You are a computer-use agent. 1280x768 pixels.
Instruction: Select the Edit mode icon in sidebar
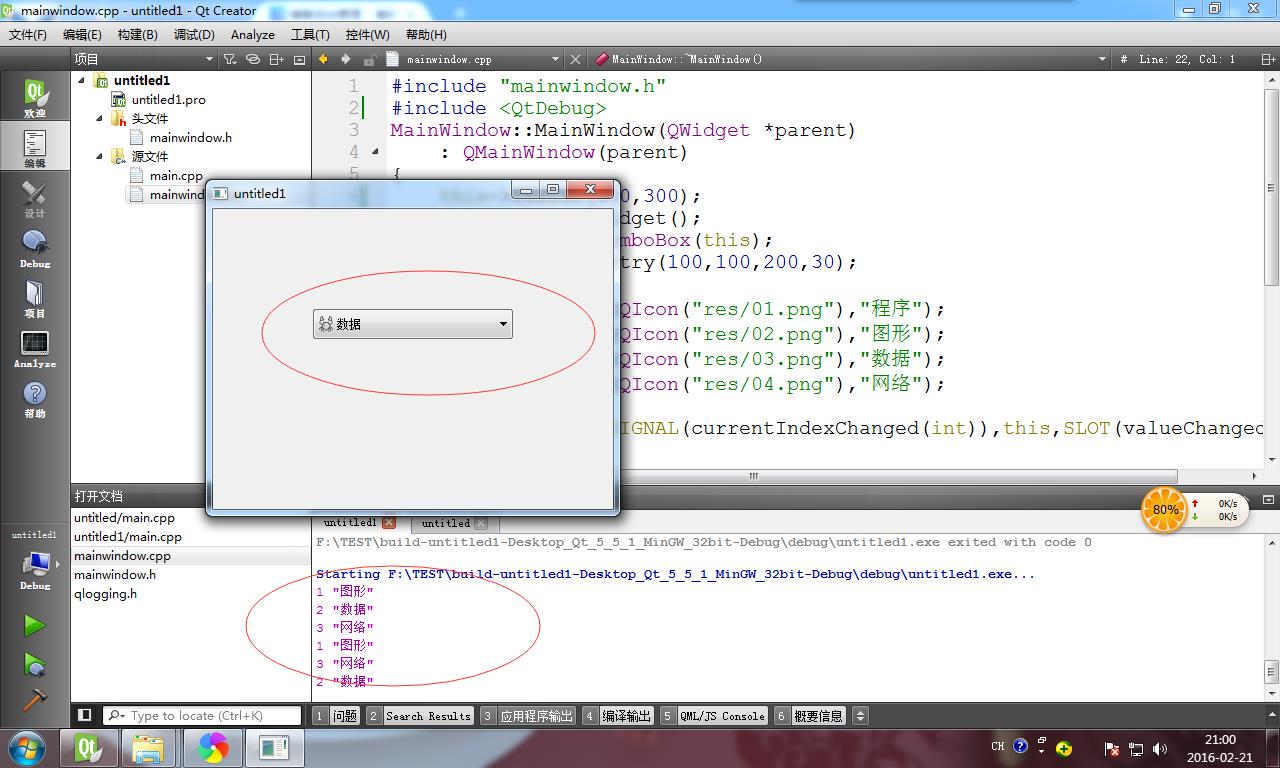click(x=35, y=148)
